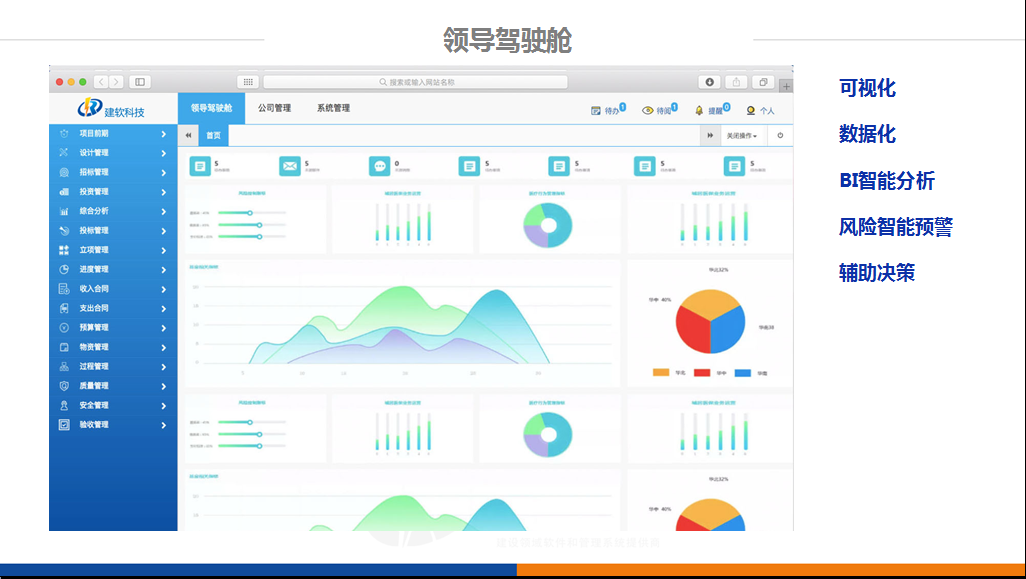
Task: Click the envelope stat card icon
Action: 290,166
